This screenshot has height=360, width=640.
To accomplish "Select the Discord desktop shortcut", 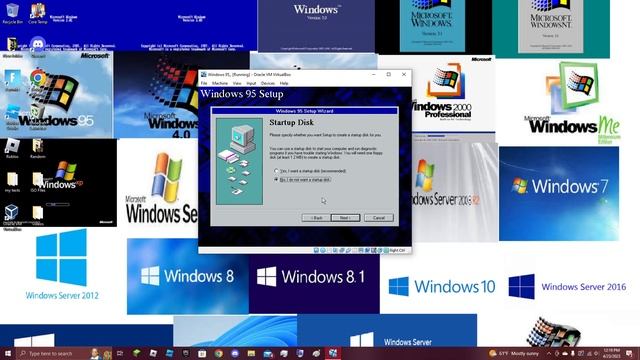I will [x=38, y=47].
